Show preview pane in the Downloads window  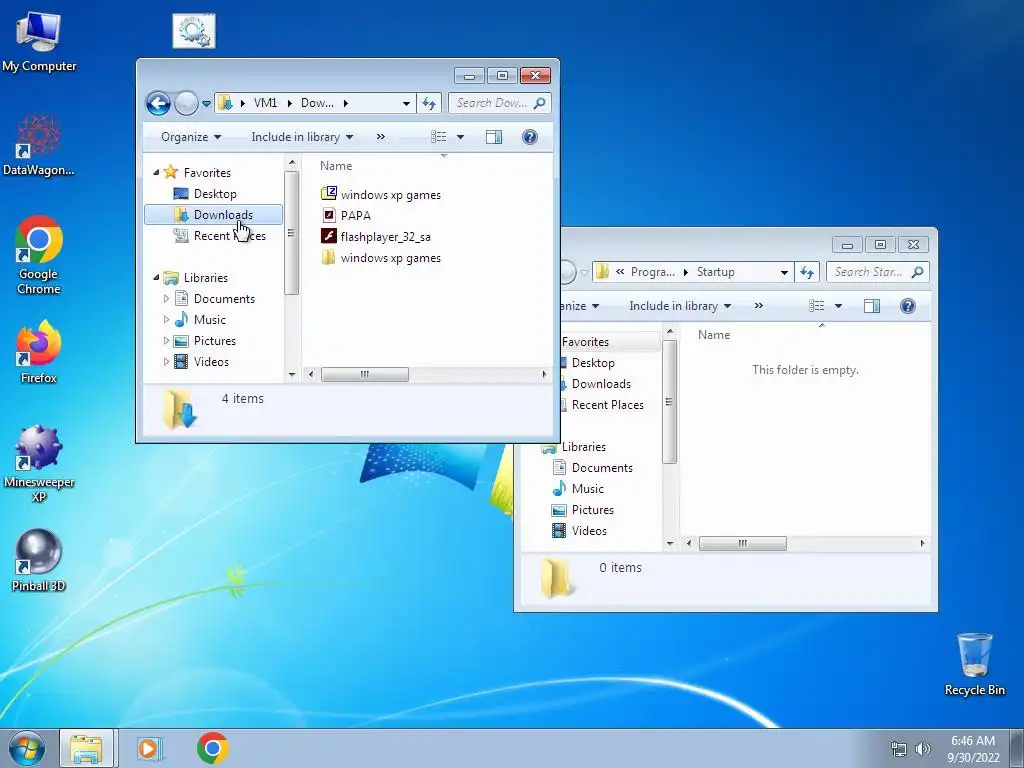point(494,136)
